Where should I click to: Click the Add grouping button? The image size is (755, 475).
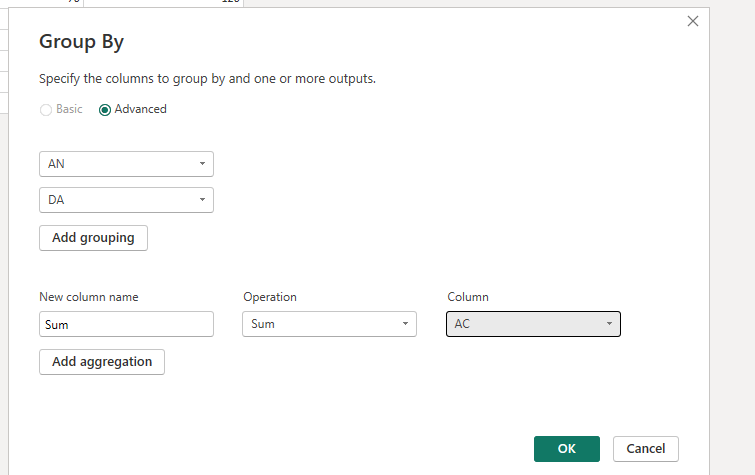pos(93,238)
